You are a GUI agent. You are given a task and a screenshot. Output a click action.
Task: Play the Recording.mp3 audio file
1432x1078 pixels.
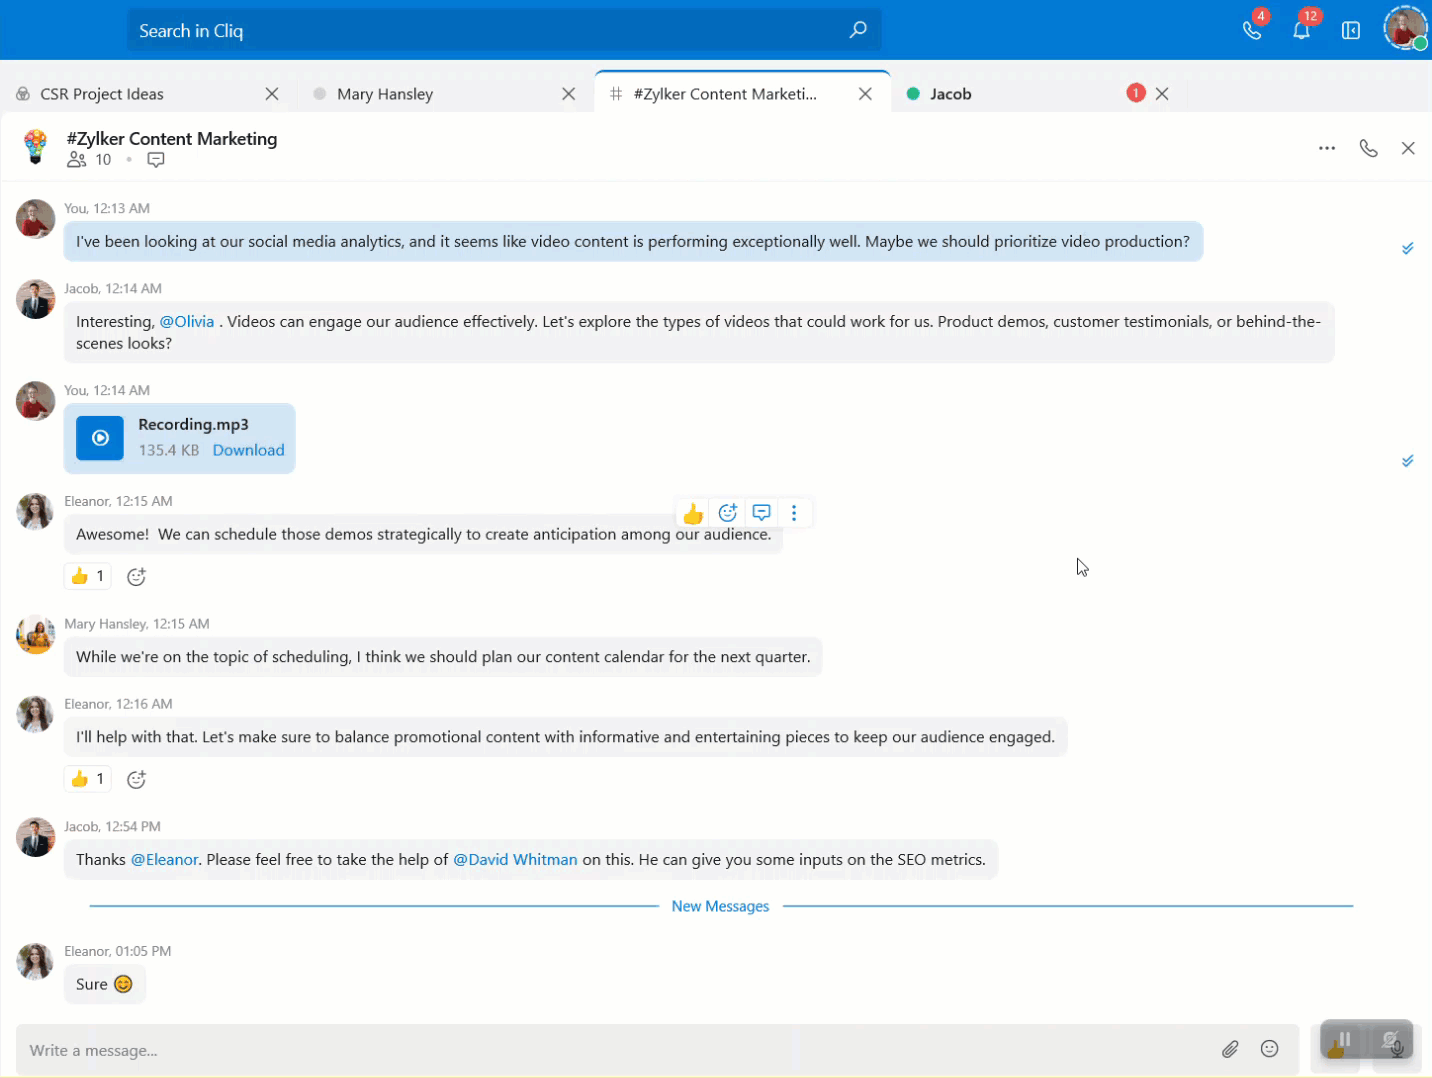(100, 438)
